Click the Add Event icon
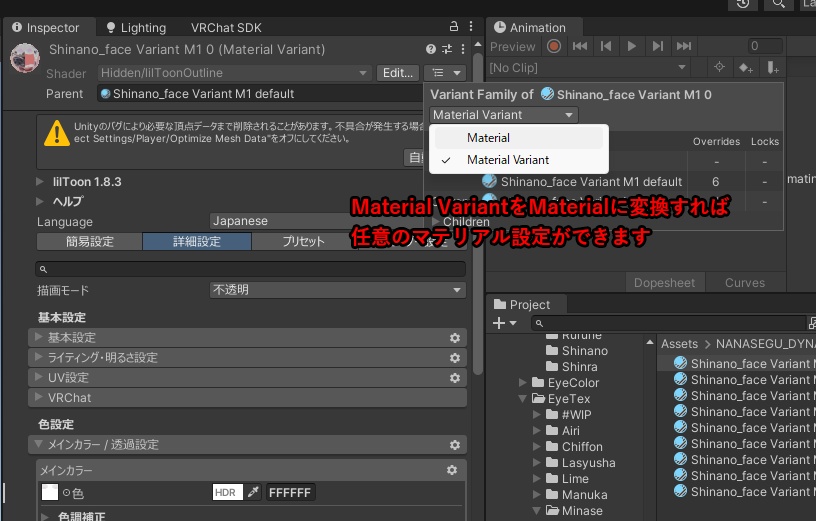The height and width of the screenshot is (521, 816). [773, 68]
